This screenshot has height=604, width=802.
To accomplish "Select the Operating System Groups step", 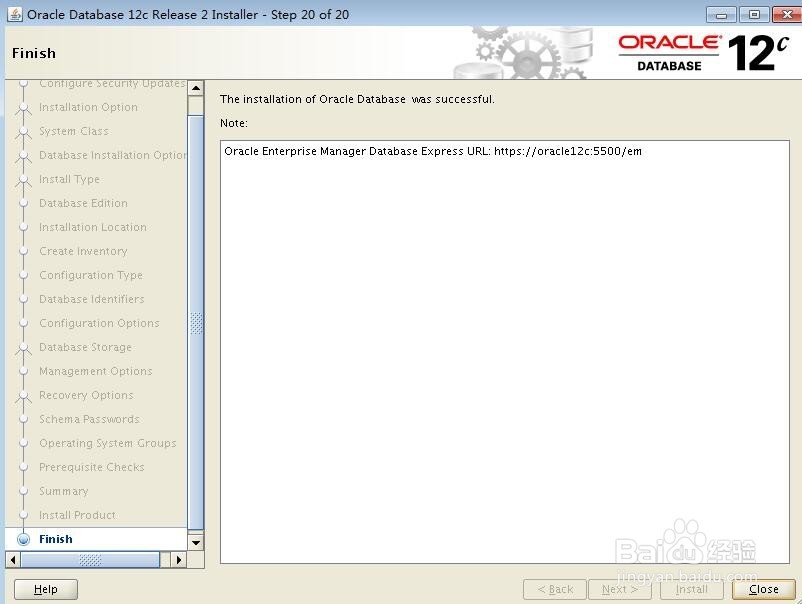I will 108,443.
